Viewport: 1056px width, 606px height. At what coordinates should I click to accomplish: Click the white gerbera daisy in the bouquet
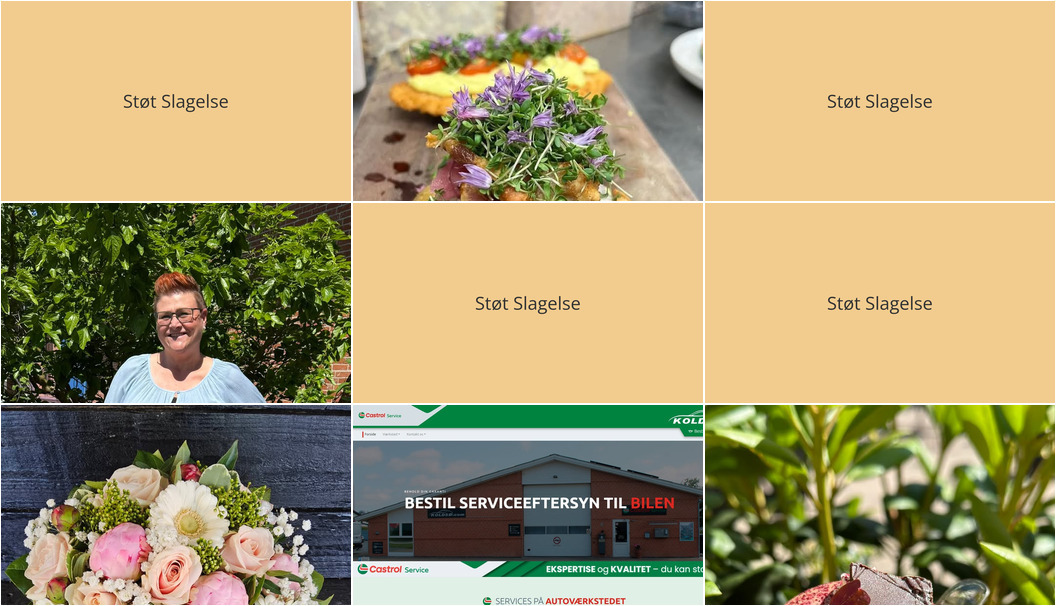tap(189, 514)
